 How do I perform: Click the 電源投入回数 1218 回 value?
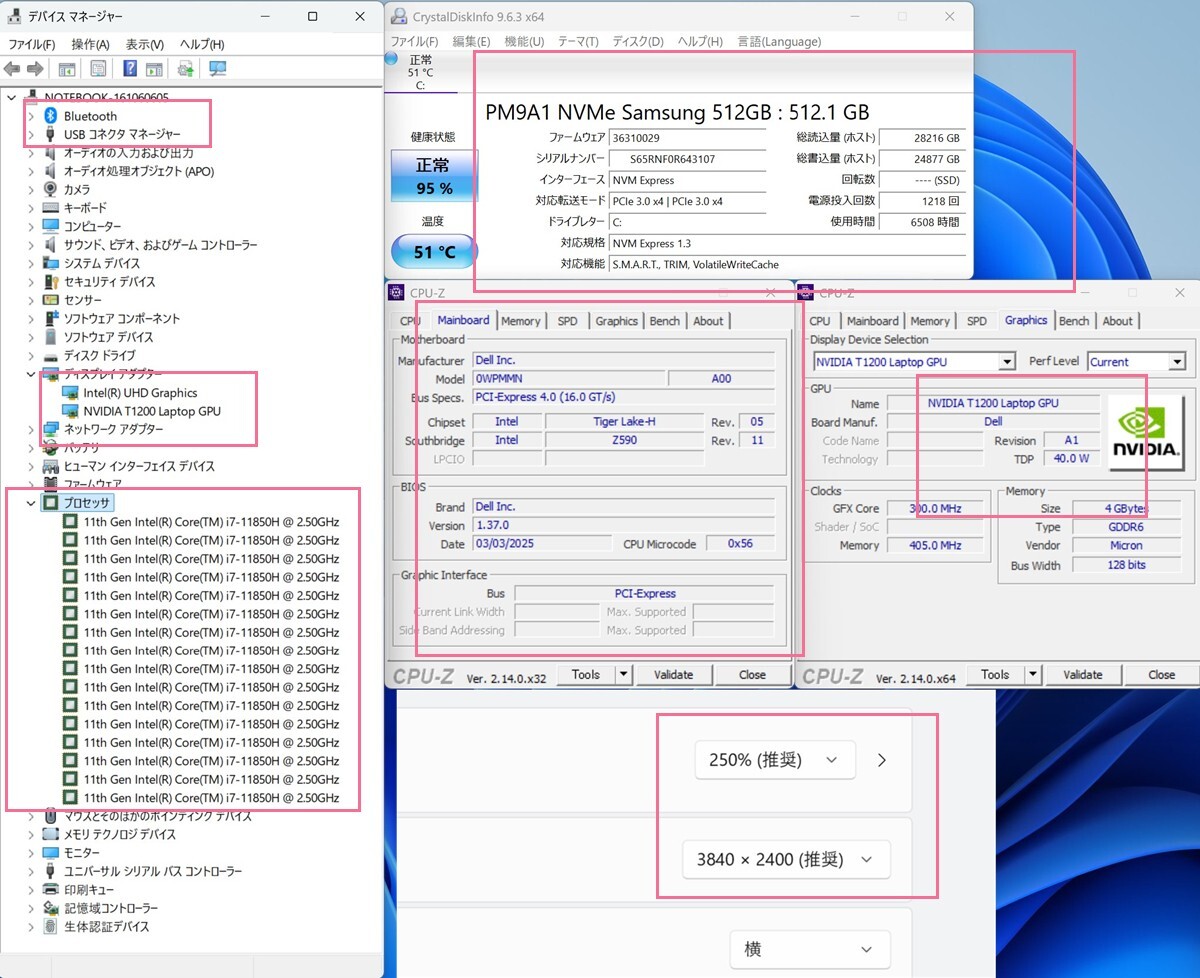tap(922, 201)
